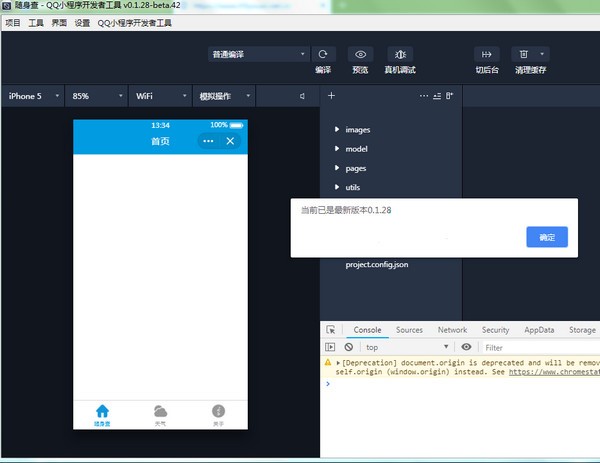Image resolution: width=600 pixels, height=463 pixels.
Task: Open the iPhone 5 device dropdown
Action: 32,96
